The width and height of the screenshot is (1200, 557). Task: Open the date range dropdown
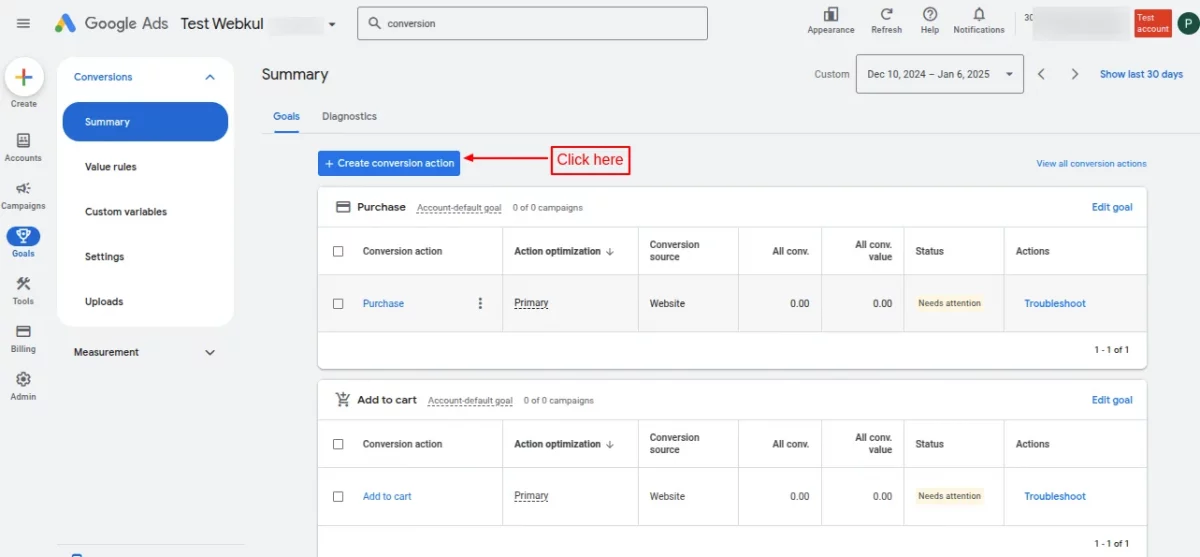click(939, 74)
